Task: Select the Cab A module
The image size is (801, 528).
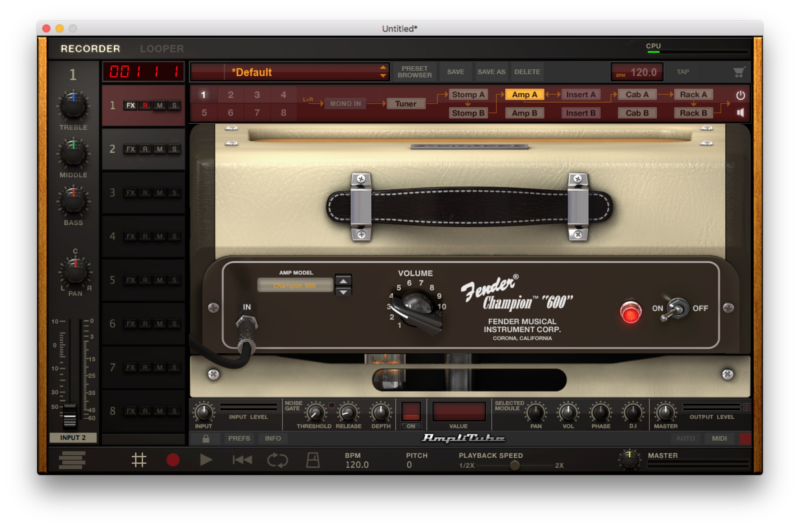Action: click(x=637, y=94)
